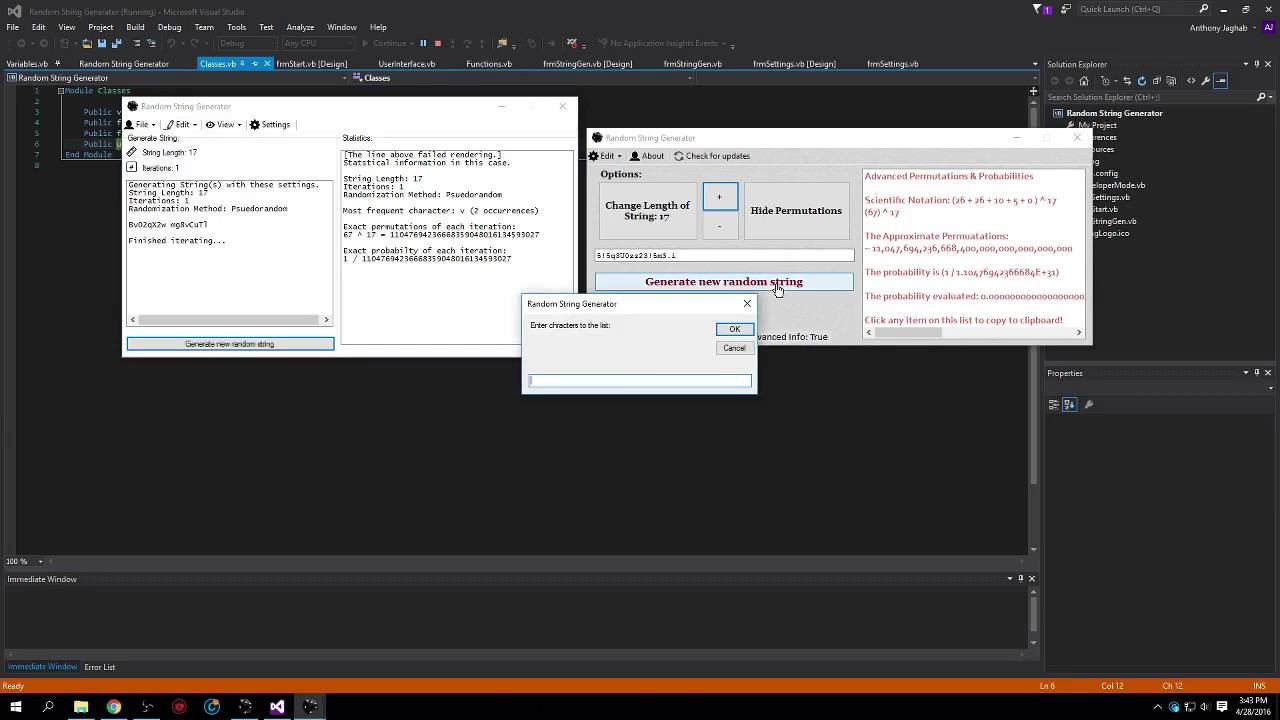
Task: Toggle auto-hide pin on Properties panel
Action: [1257, 373]
